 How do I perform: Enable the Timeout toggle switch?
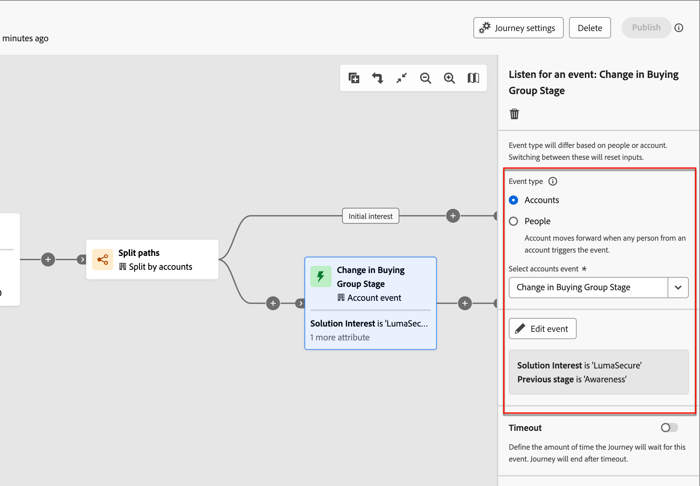coord(669,428)
